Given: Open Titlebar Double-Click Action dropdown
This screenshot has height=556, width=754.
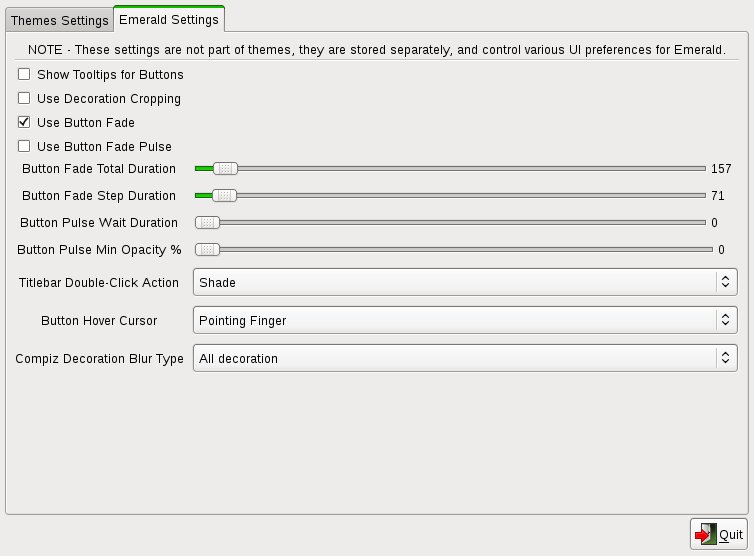Looking at the screenshot, I should coord(465,282).
